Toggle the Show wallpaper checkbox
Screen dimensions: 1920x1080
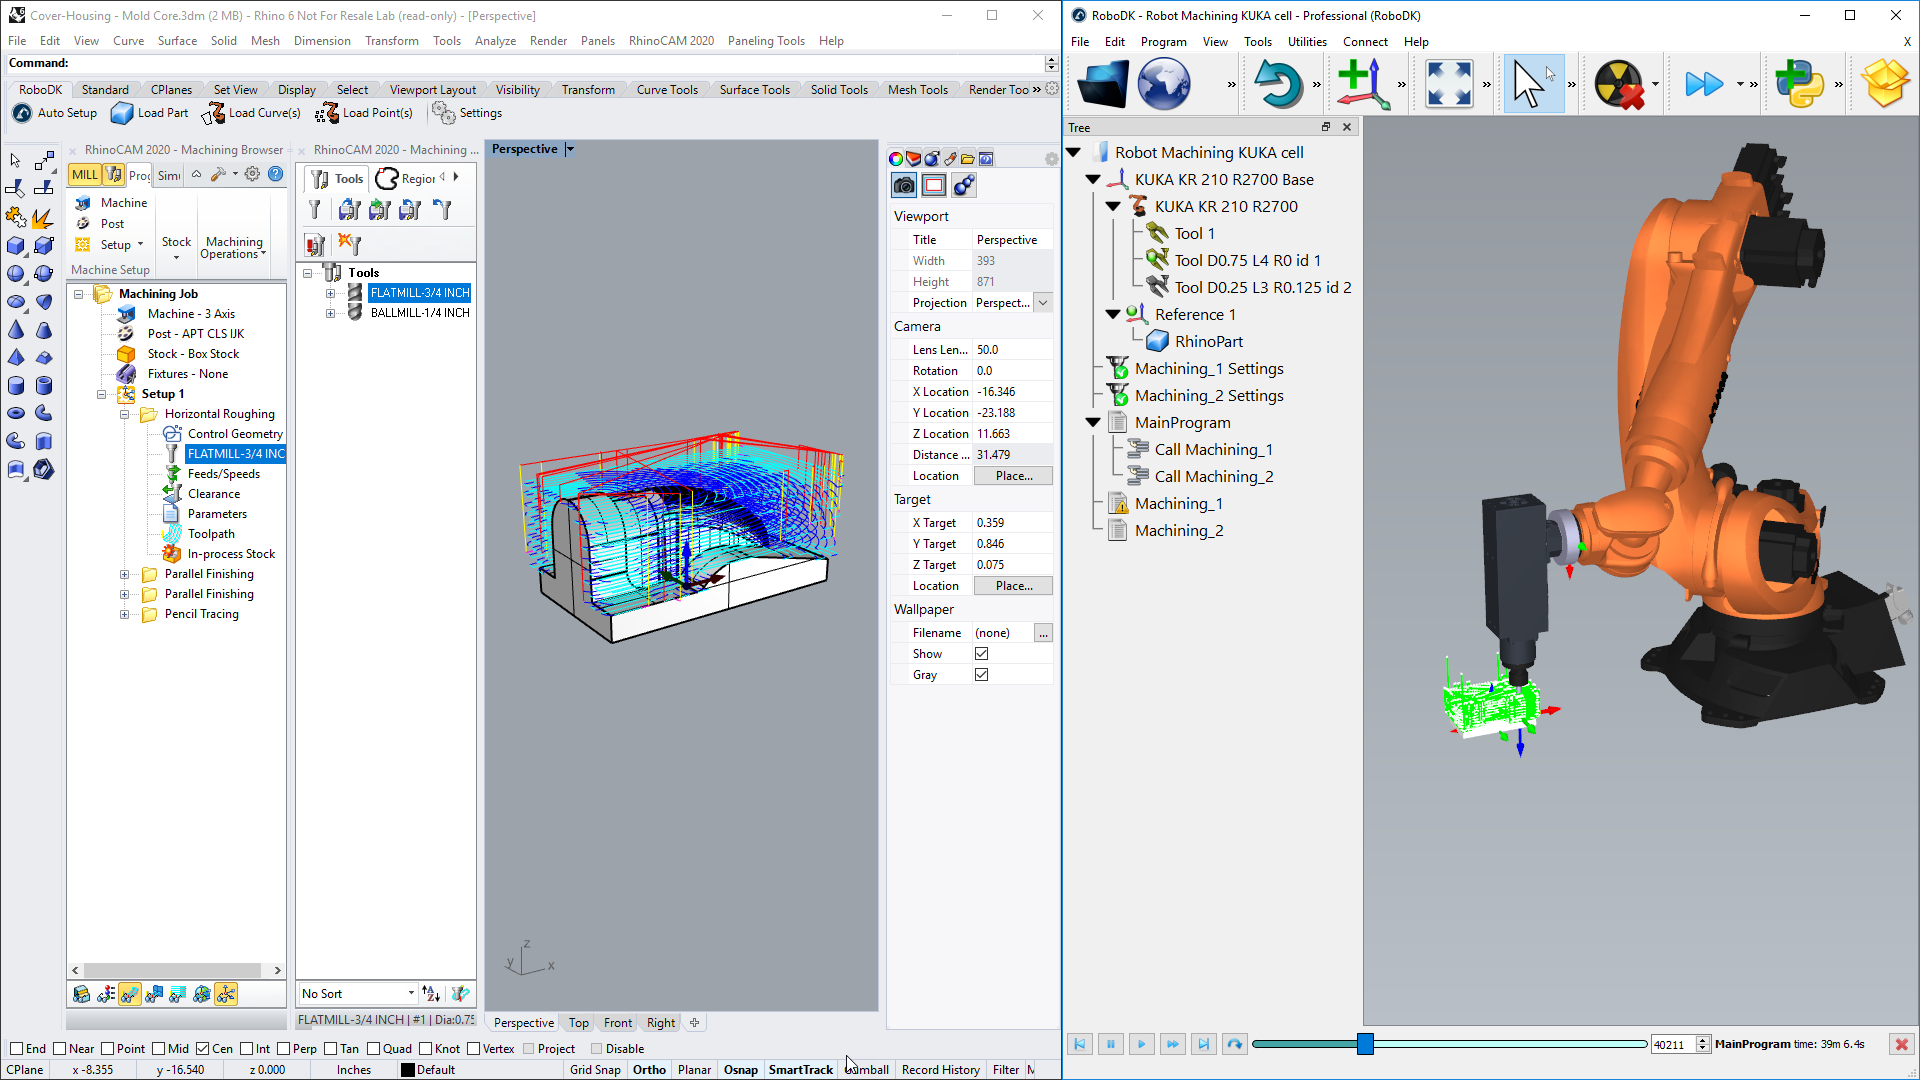pyautogui.click(x=981, y=653)
